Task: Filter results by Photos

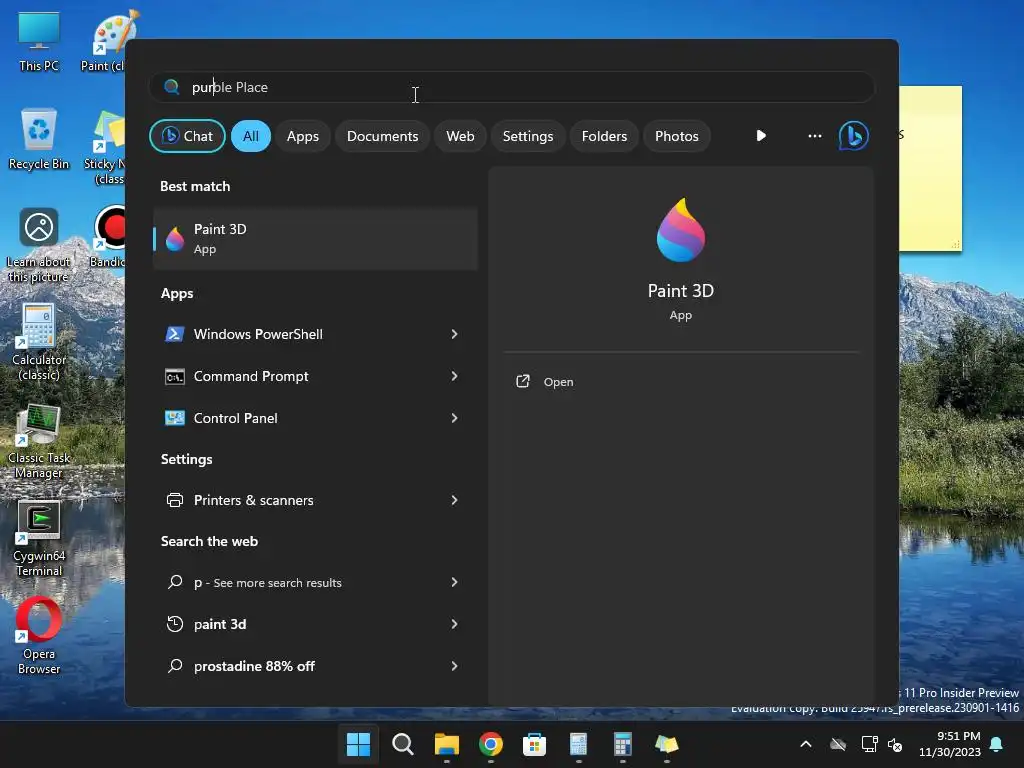Action: pos(677,136)
